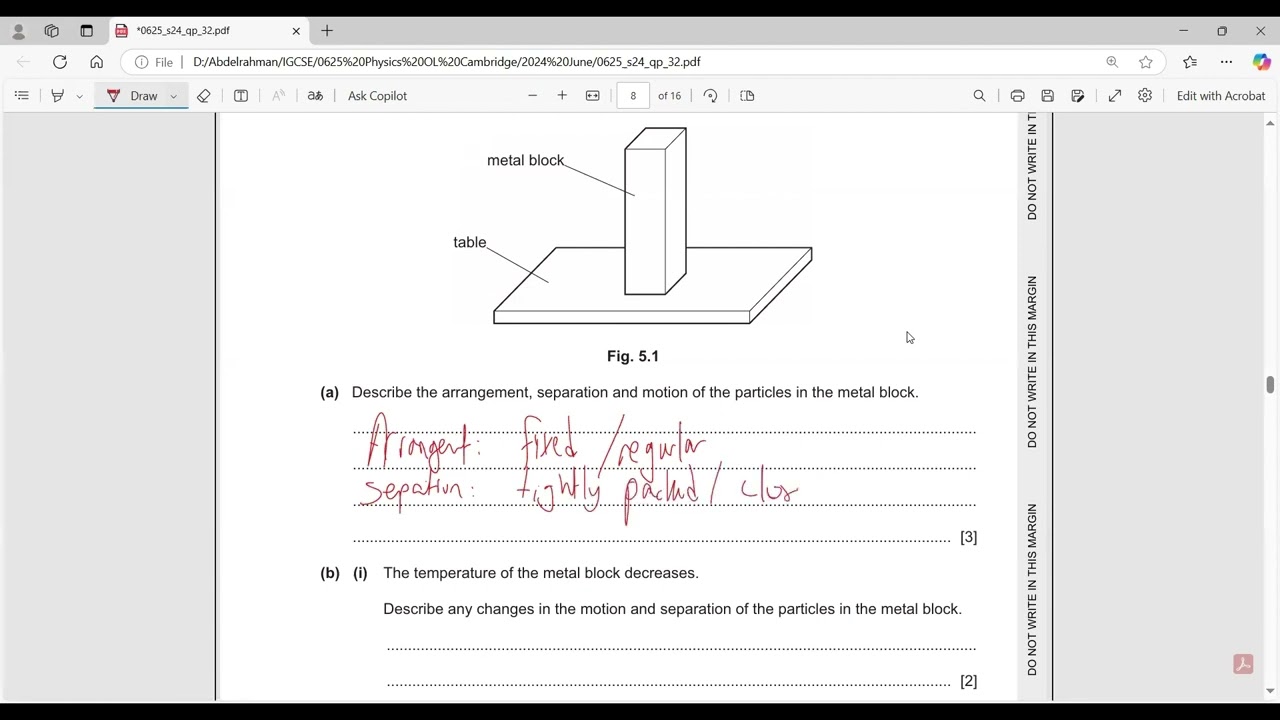Open the profile icon in the Edge title bar

coord(18,31)
